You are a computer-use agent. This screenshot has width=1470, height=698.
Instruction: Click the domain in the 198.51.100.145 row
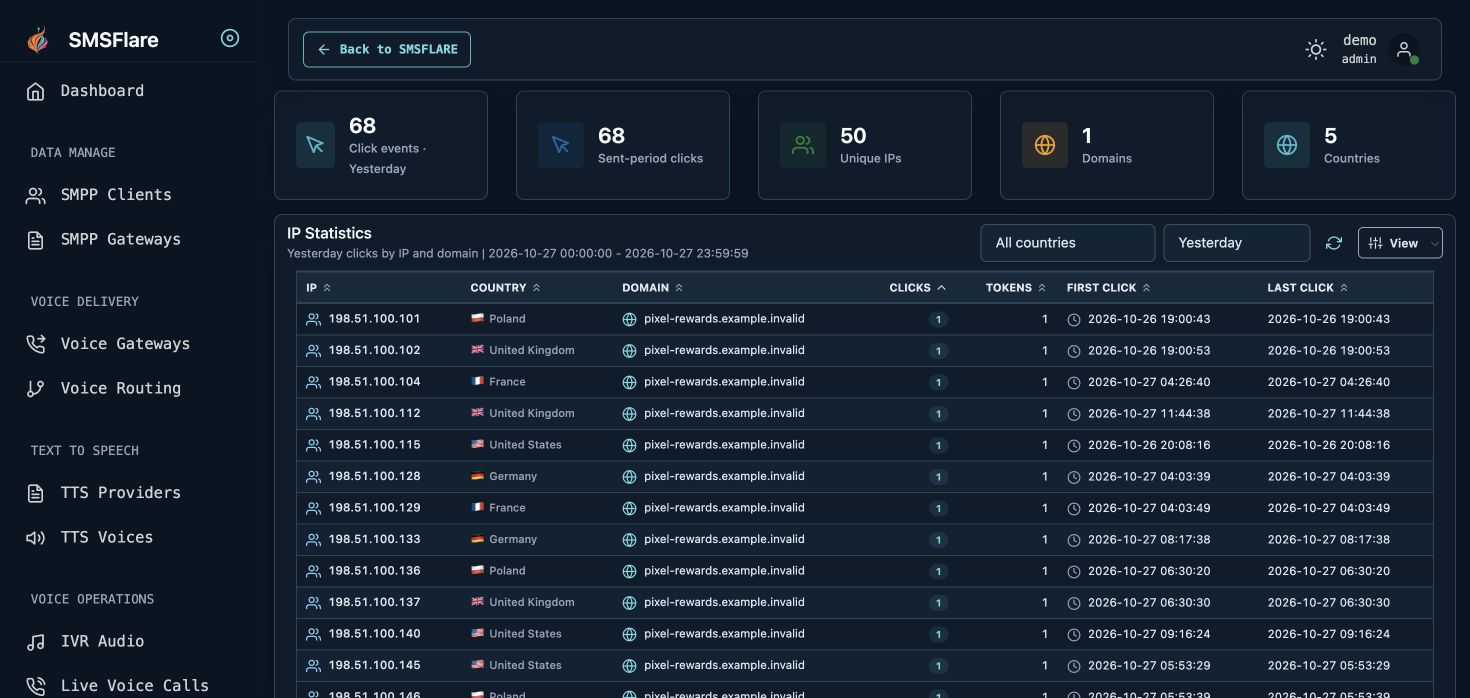point(724,665)
